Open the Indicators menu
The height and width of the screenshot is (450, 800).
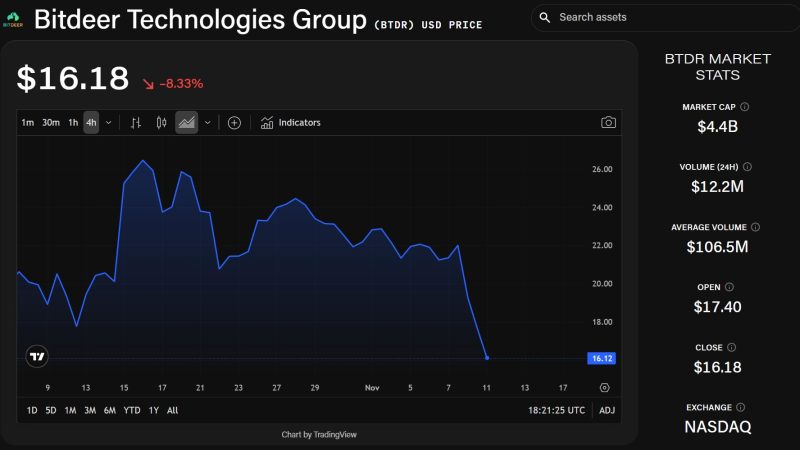290,123
